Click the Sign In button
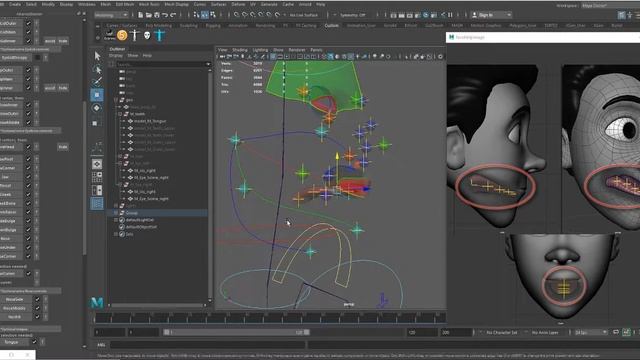The width and height of the screenshot is (640, 360). [x=491, y=15]
